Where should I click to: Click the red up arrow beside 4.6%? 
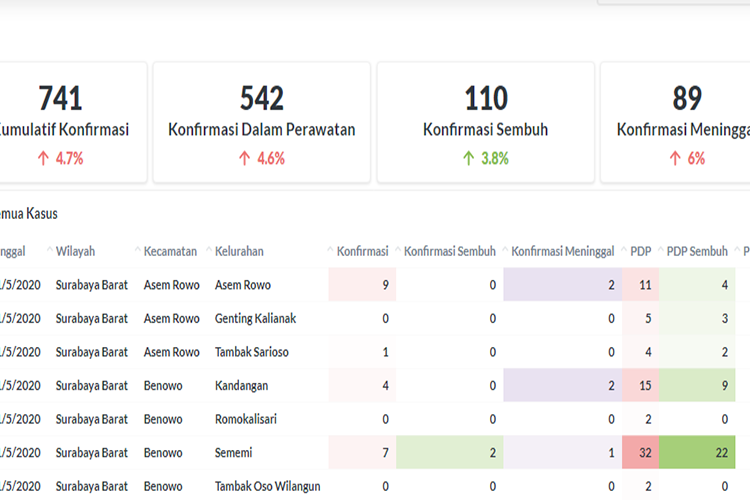(x=244, y=158)
